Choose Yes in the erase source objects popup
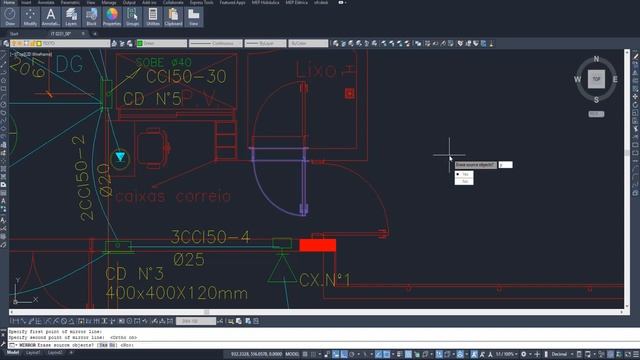640x360 pixels. click(x=464, y=174)
